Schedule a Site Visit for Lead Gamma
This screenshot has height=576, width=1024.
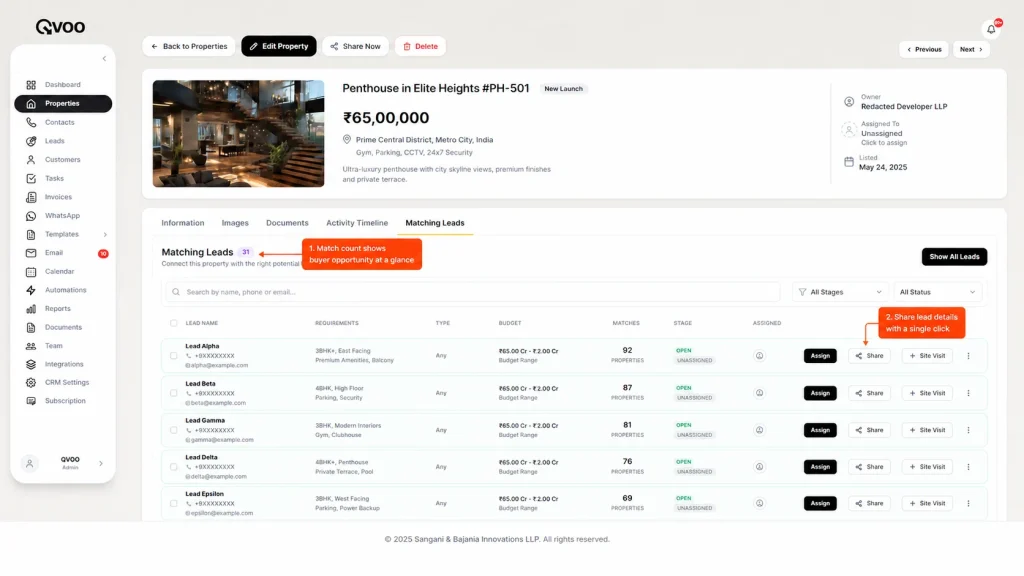pos(927,430)
